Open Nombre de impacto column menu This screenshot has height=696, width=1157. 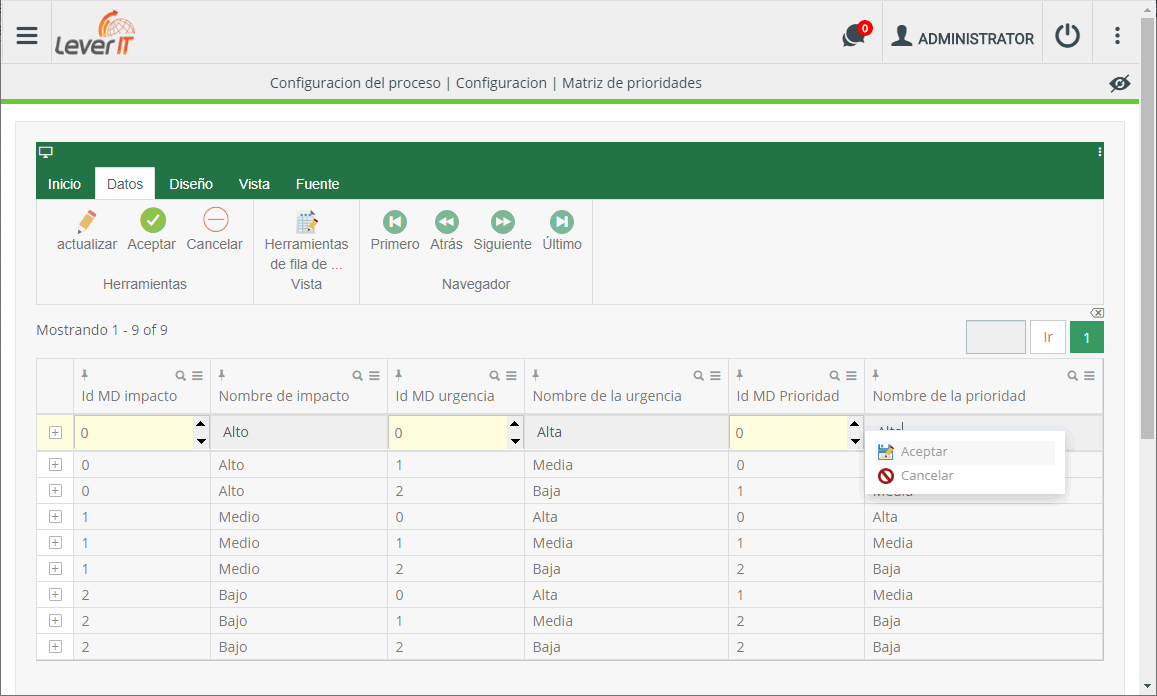(374, 376)
